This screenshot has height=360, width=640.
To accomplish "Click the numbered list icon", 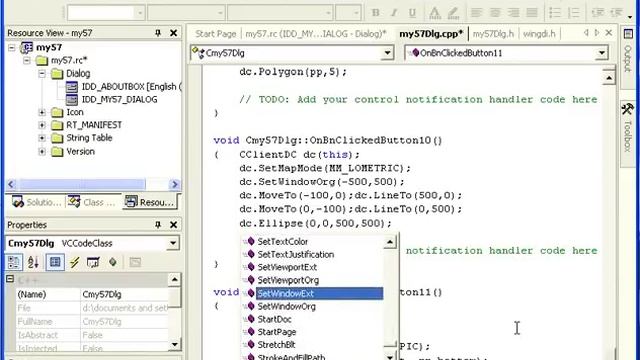I will [573, 13].
